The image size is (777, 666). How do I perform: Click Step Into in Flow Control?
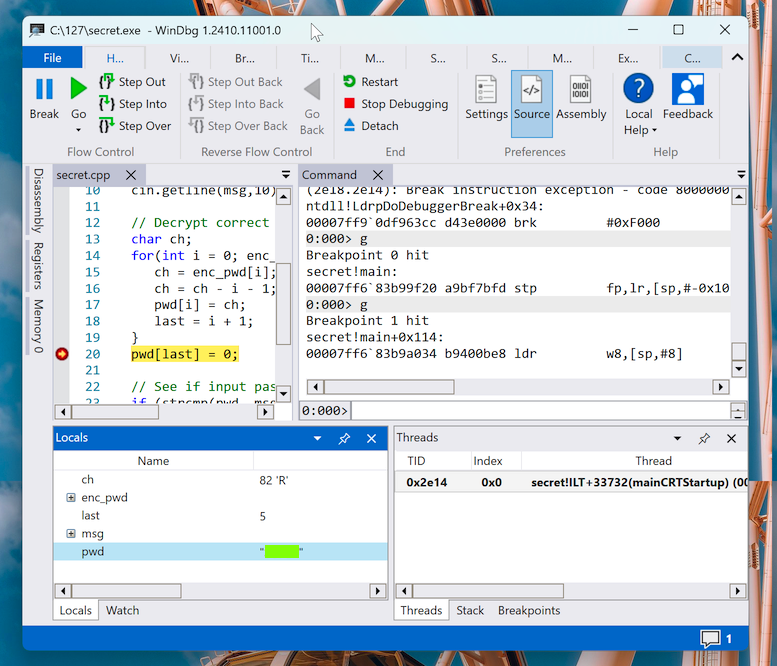coord(134,104)
